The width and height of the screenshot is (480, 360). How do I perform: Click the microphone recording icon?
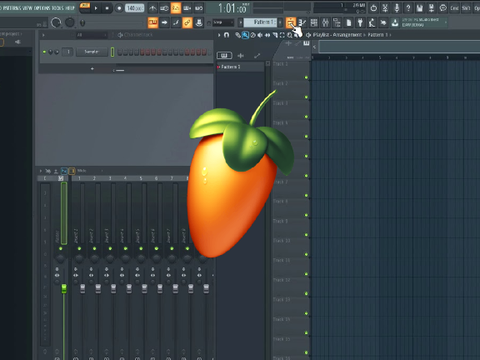click(397, 8)
